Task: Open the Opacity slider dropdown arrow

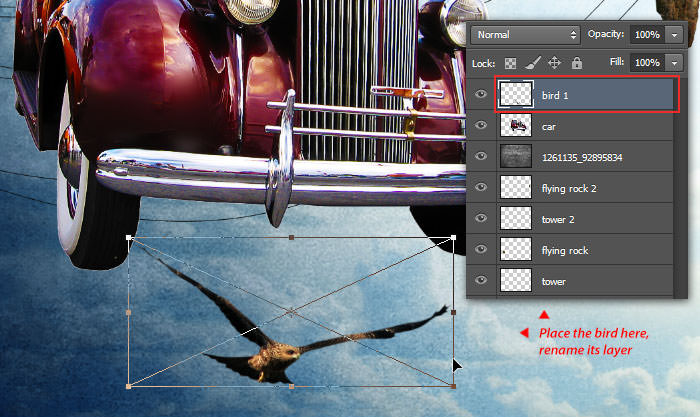Action: [674, 35]
